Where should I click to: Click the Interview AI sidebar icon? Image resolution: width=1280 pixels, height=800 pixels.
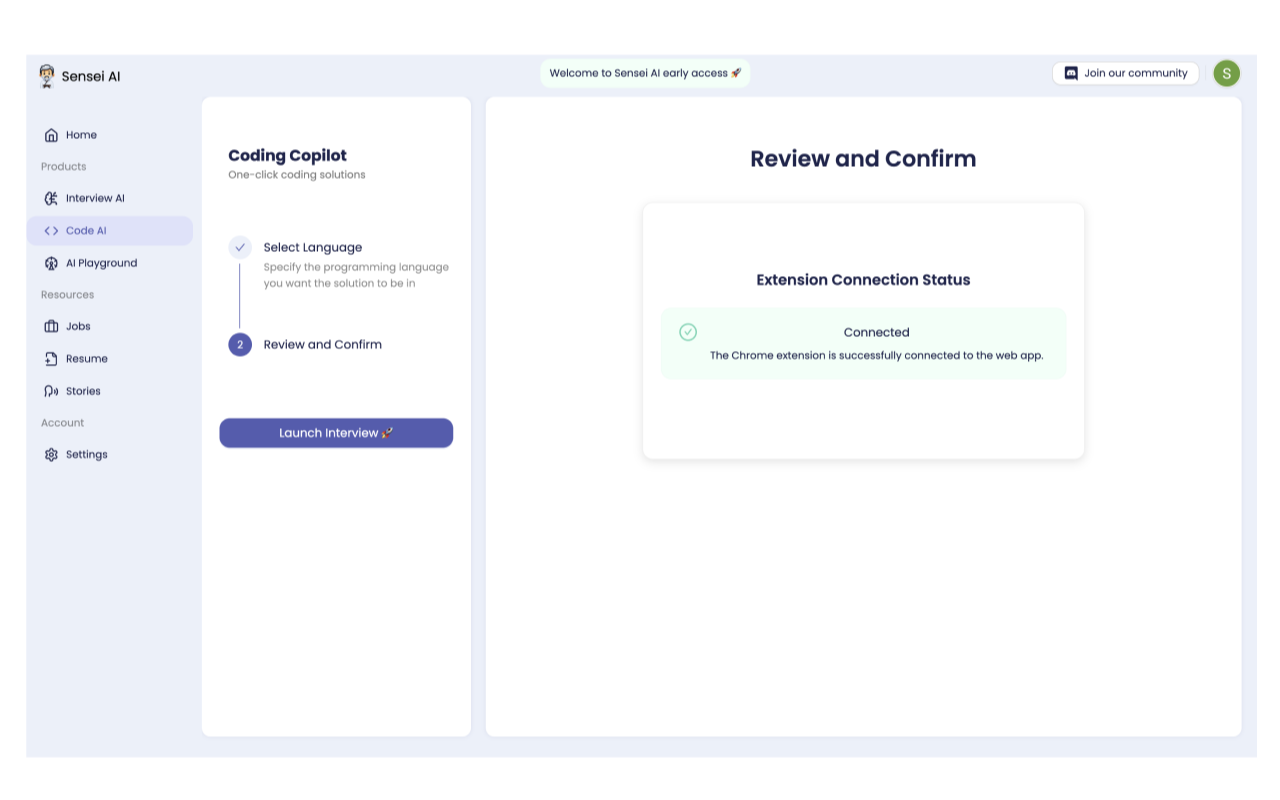pyautogui.click(x=51, y=198)
